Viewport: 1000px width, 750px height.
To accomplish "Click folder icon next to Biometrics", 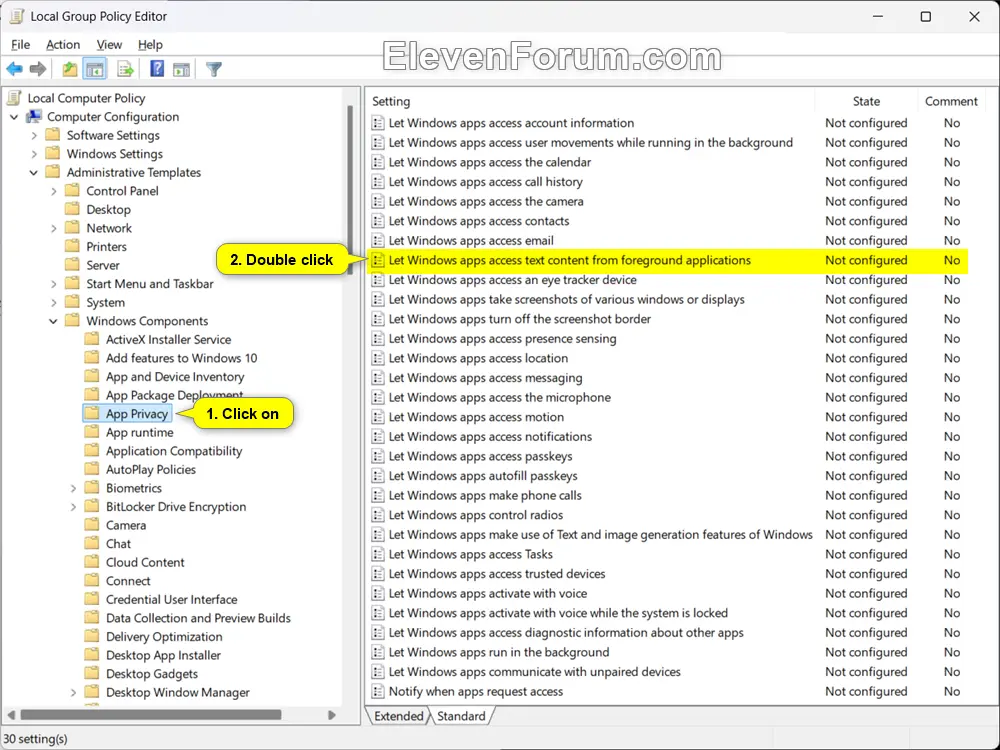I will 92,488.
